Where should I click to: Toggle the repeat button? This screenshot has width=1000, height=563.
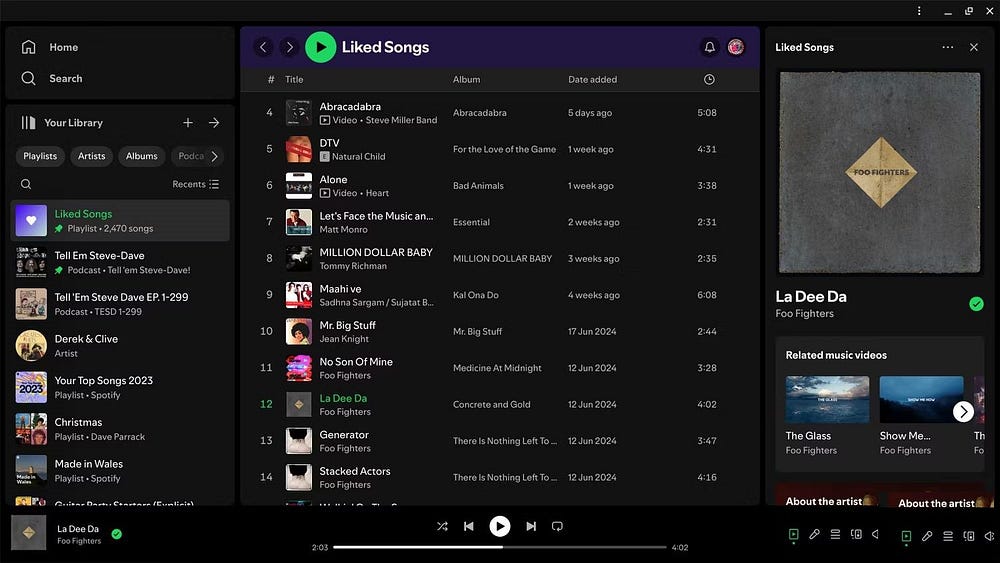click(x=558, y=526)
